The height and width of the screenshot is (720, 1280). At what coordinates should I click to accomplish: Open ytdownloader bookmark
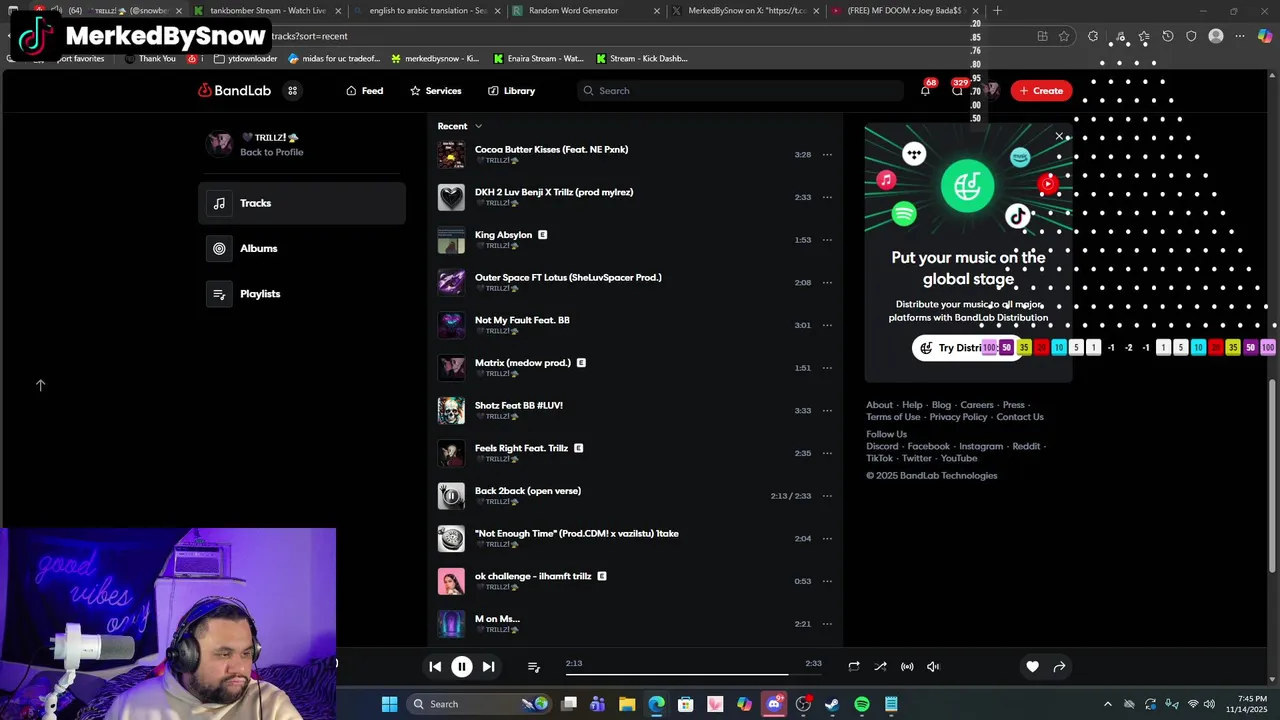click(245, 59)
